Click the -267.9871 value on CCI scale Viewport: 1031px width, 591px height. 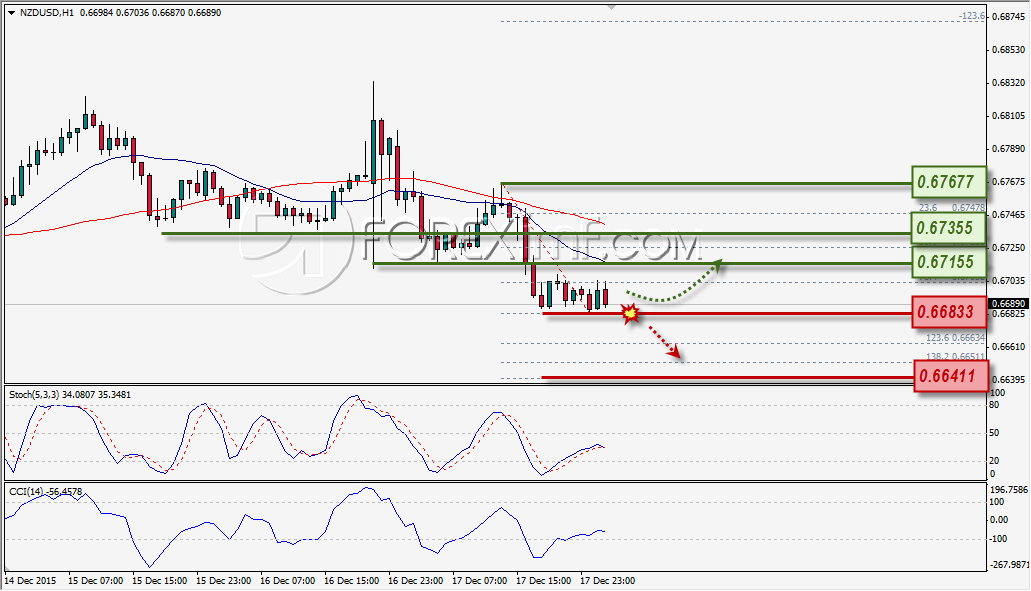tap(1009, 565)
